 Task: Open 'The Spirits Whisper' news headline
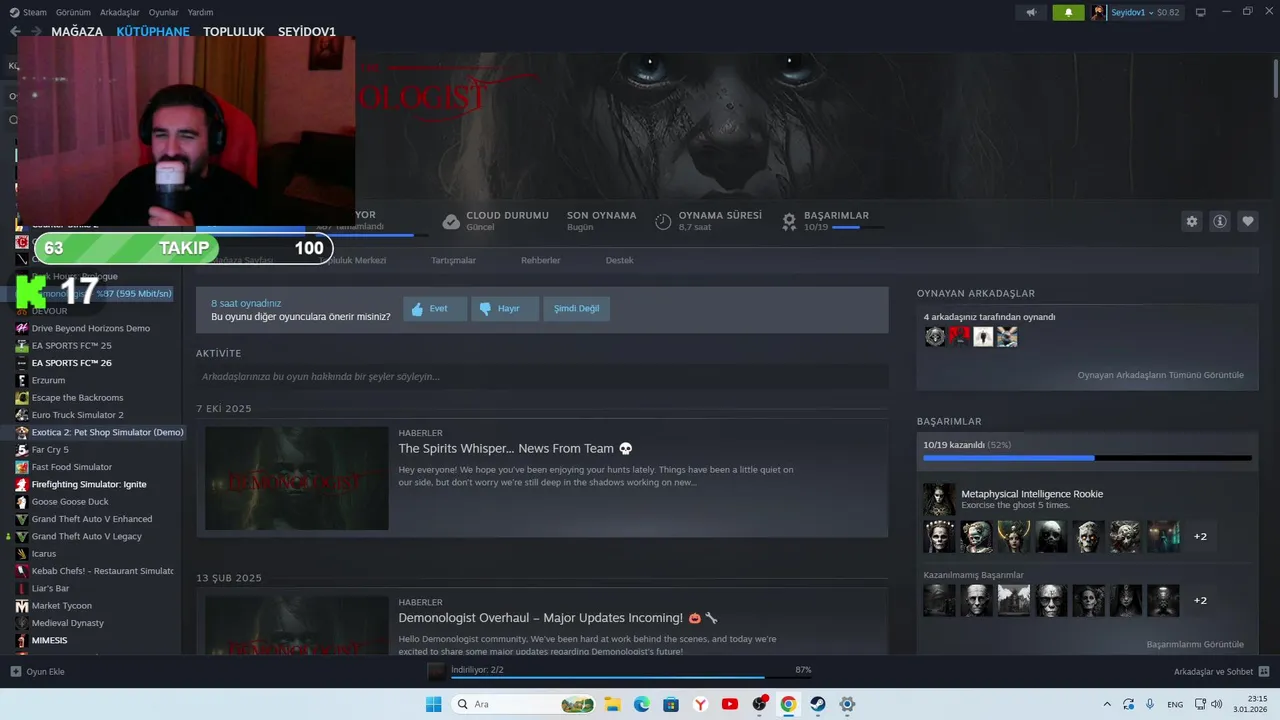[x=515, y=449]
